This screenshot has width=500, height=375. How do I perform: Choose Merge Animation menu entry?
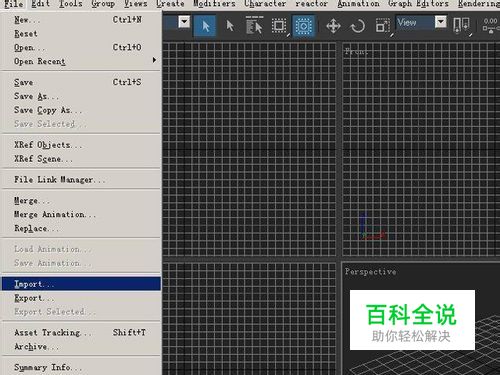pos(81,214)
